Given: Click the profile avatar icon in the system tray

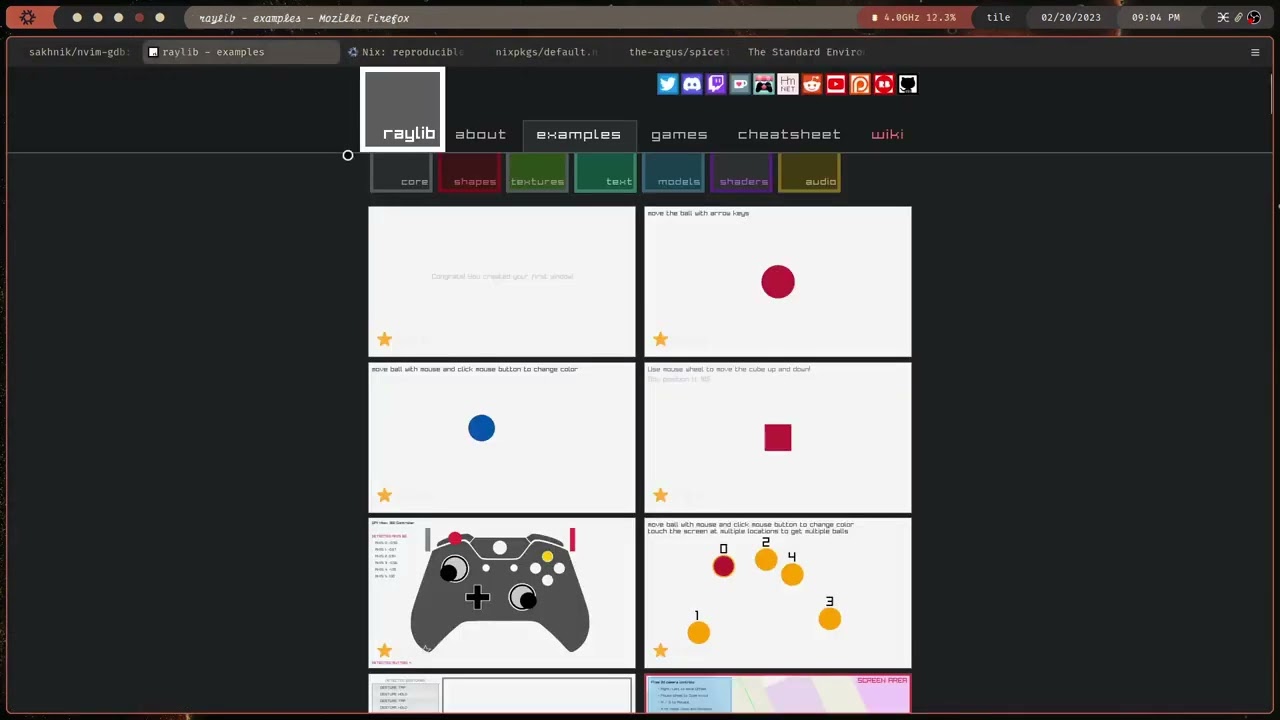Looking at the screenshot, I should pyautogui.click(x=1254, y=17).
